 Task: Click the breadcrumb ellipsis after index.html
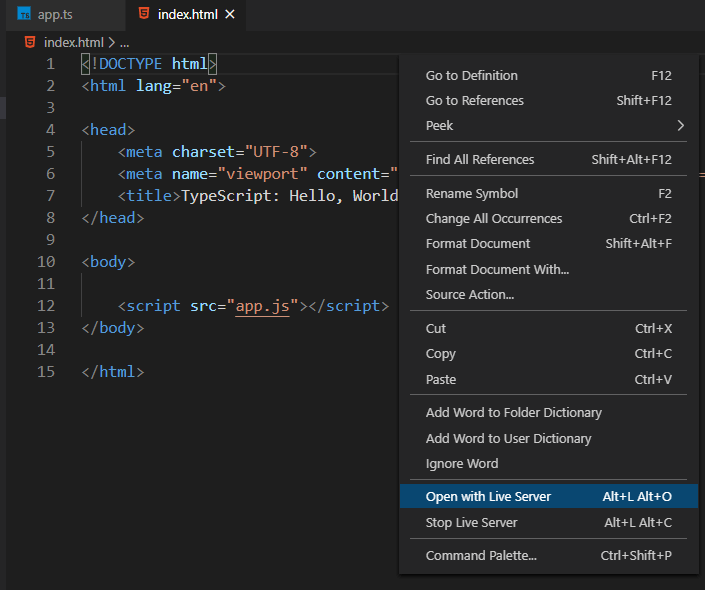124,42
